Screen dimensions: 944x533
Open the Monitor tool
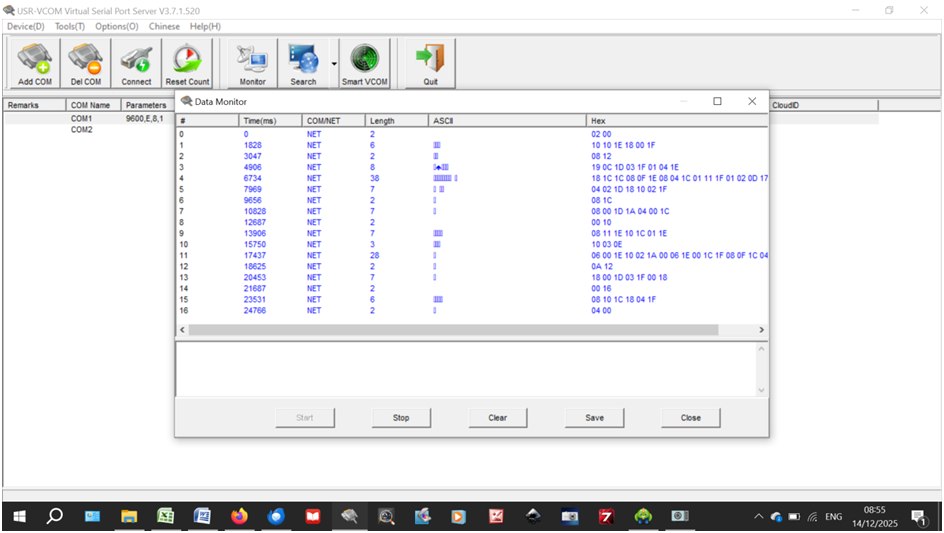coord(253,64)
